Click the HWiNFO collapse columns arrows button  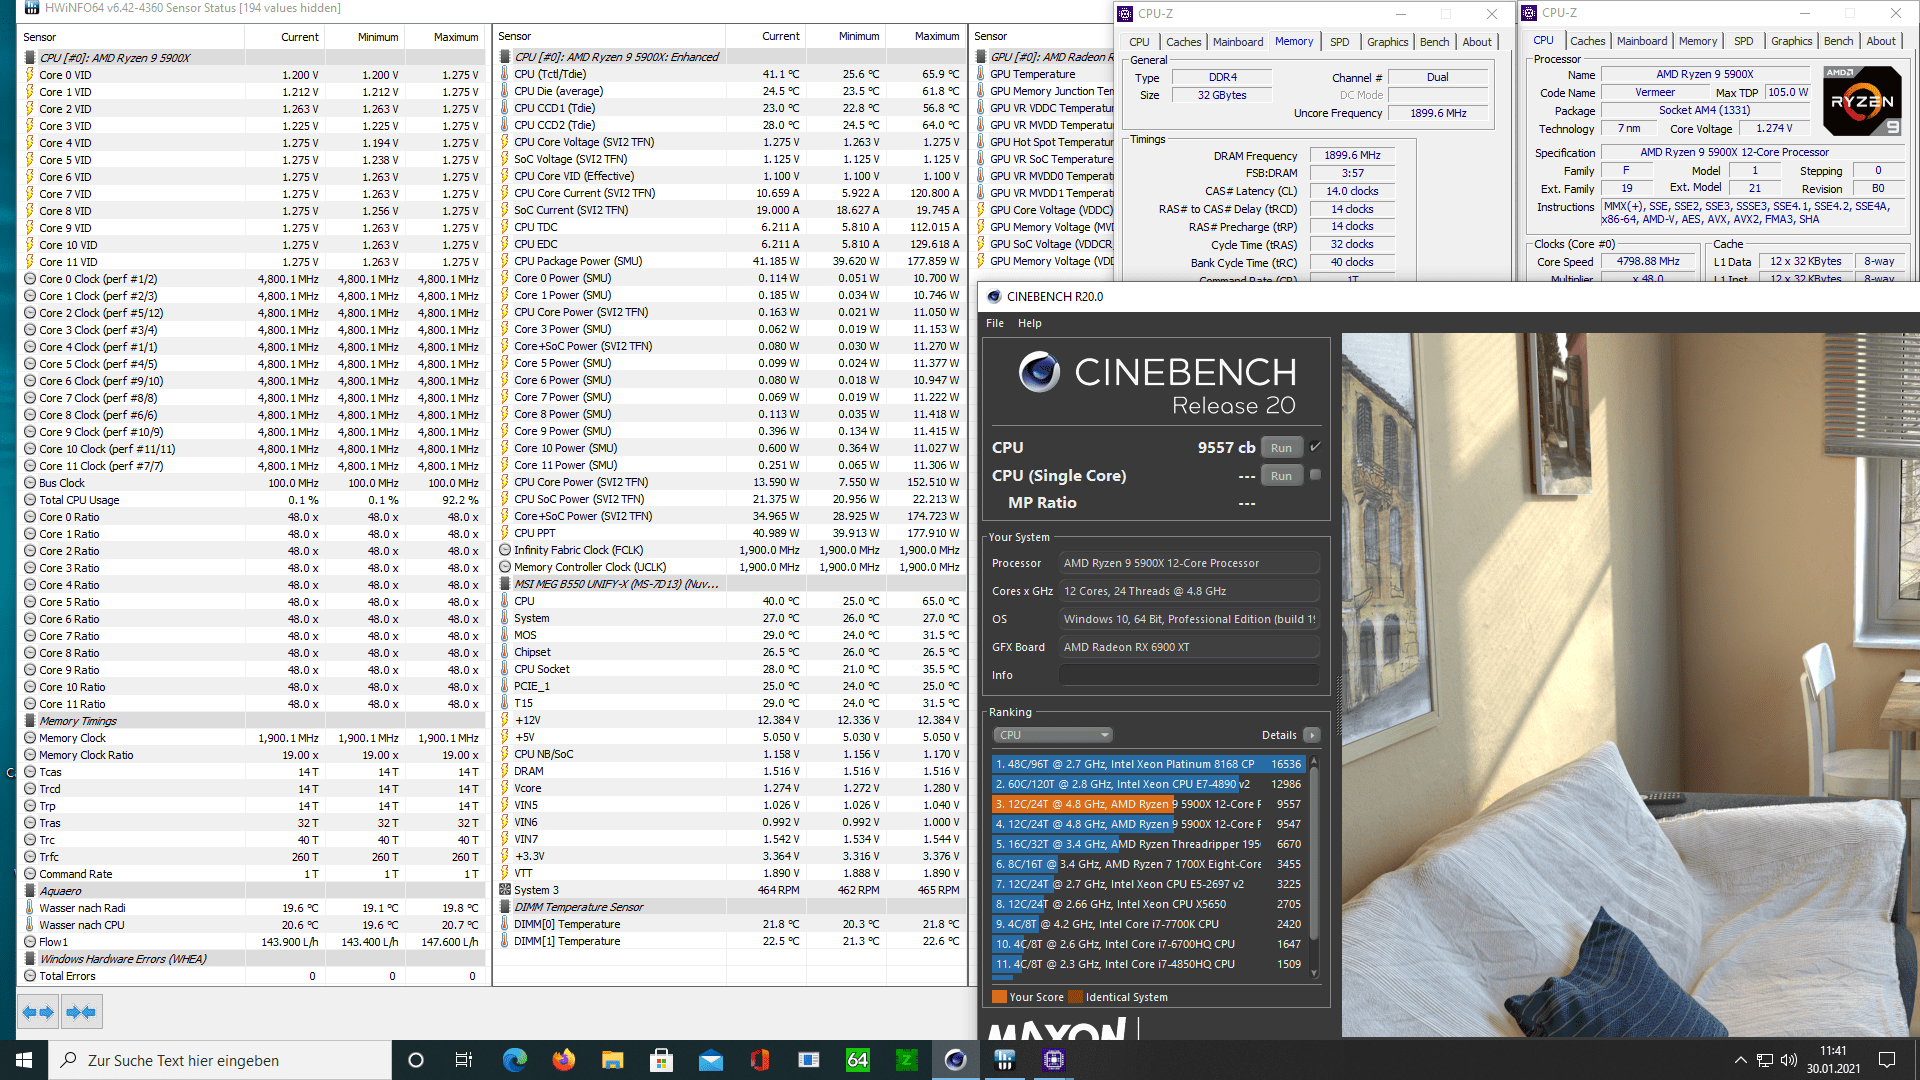point(81,1012)
